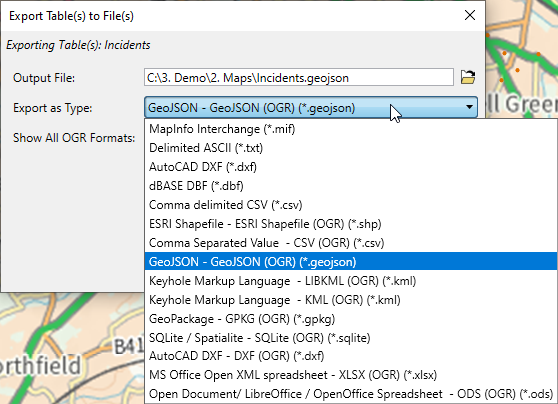Click the Output File label
The height and width of the screenshot is (404, 558).
pyautogui.click(x=44, y=78)
